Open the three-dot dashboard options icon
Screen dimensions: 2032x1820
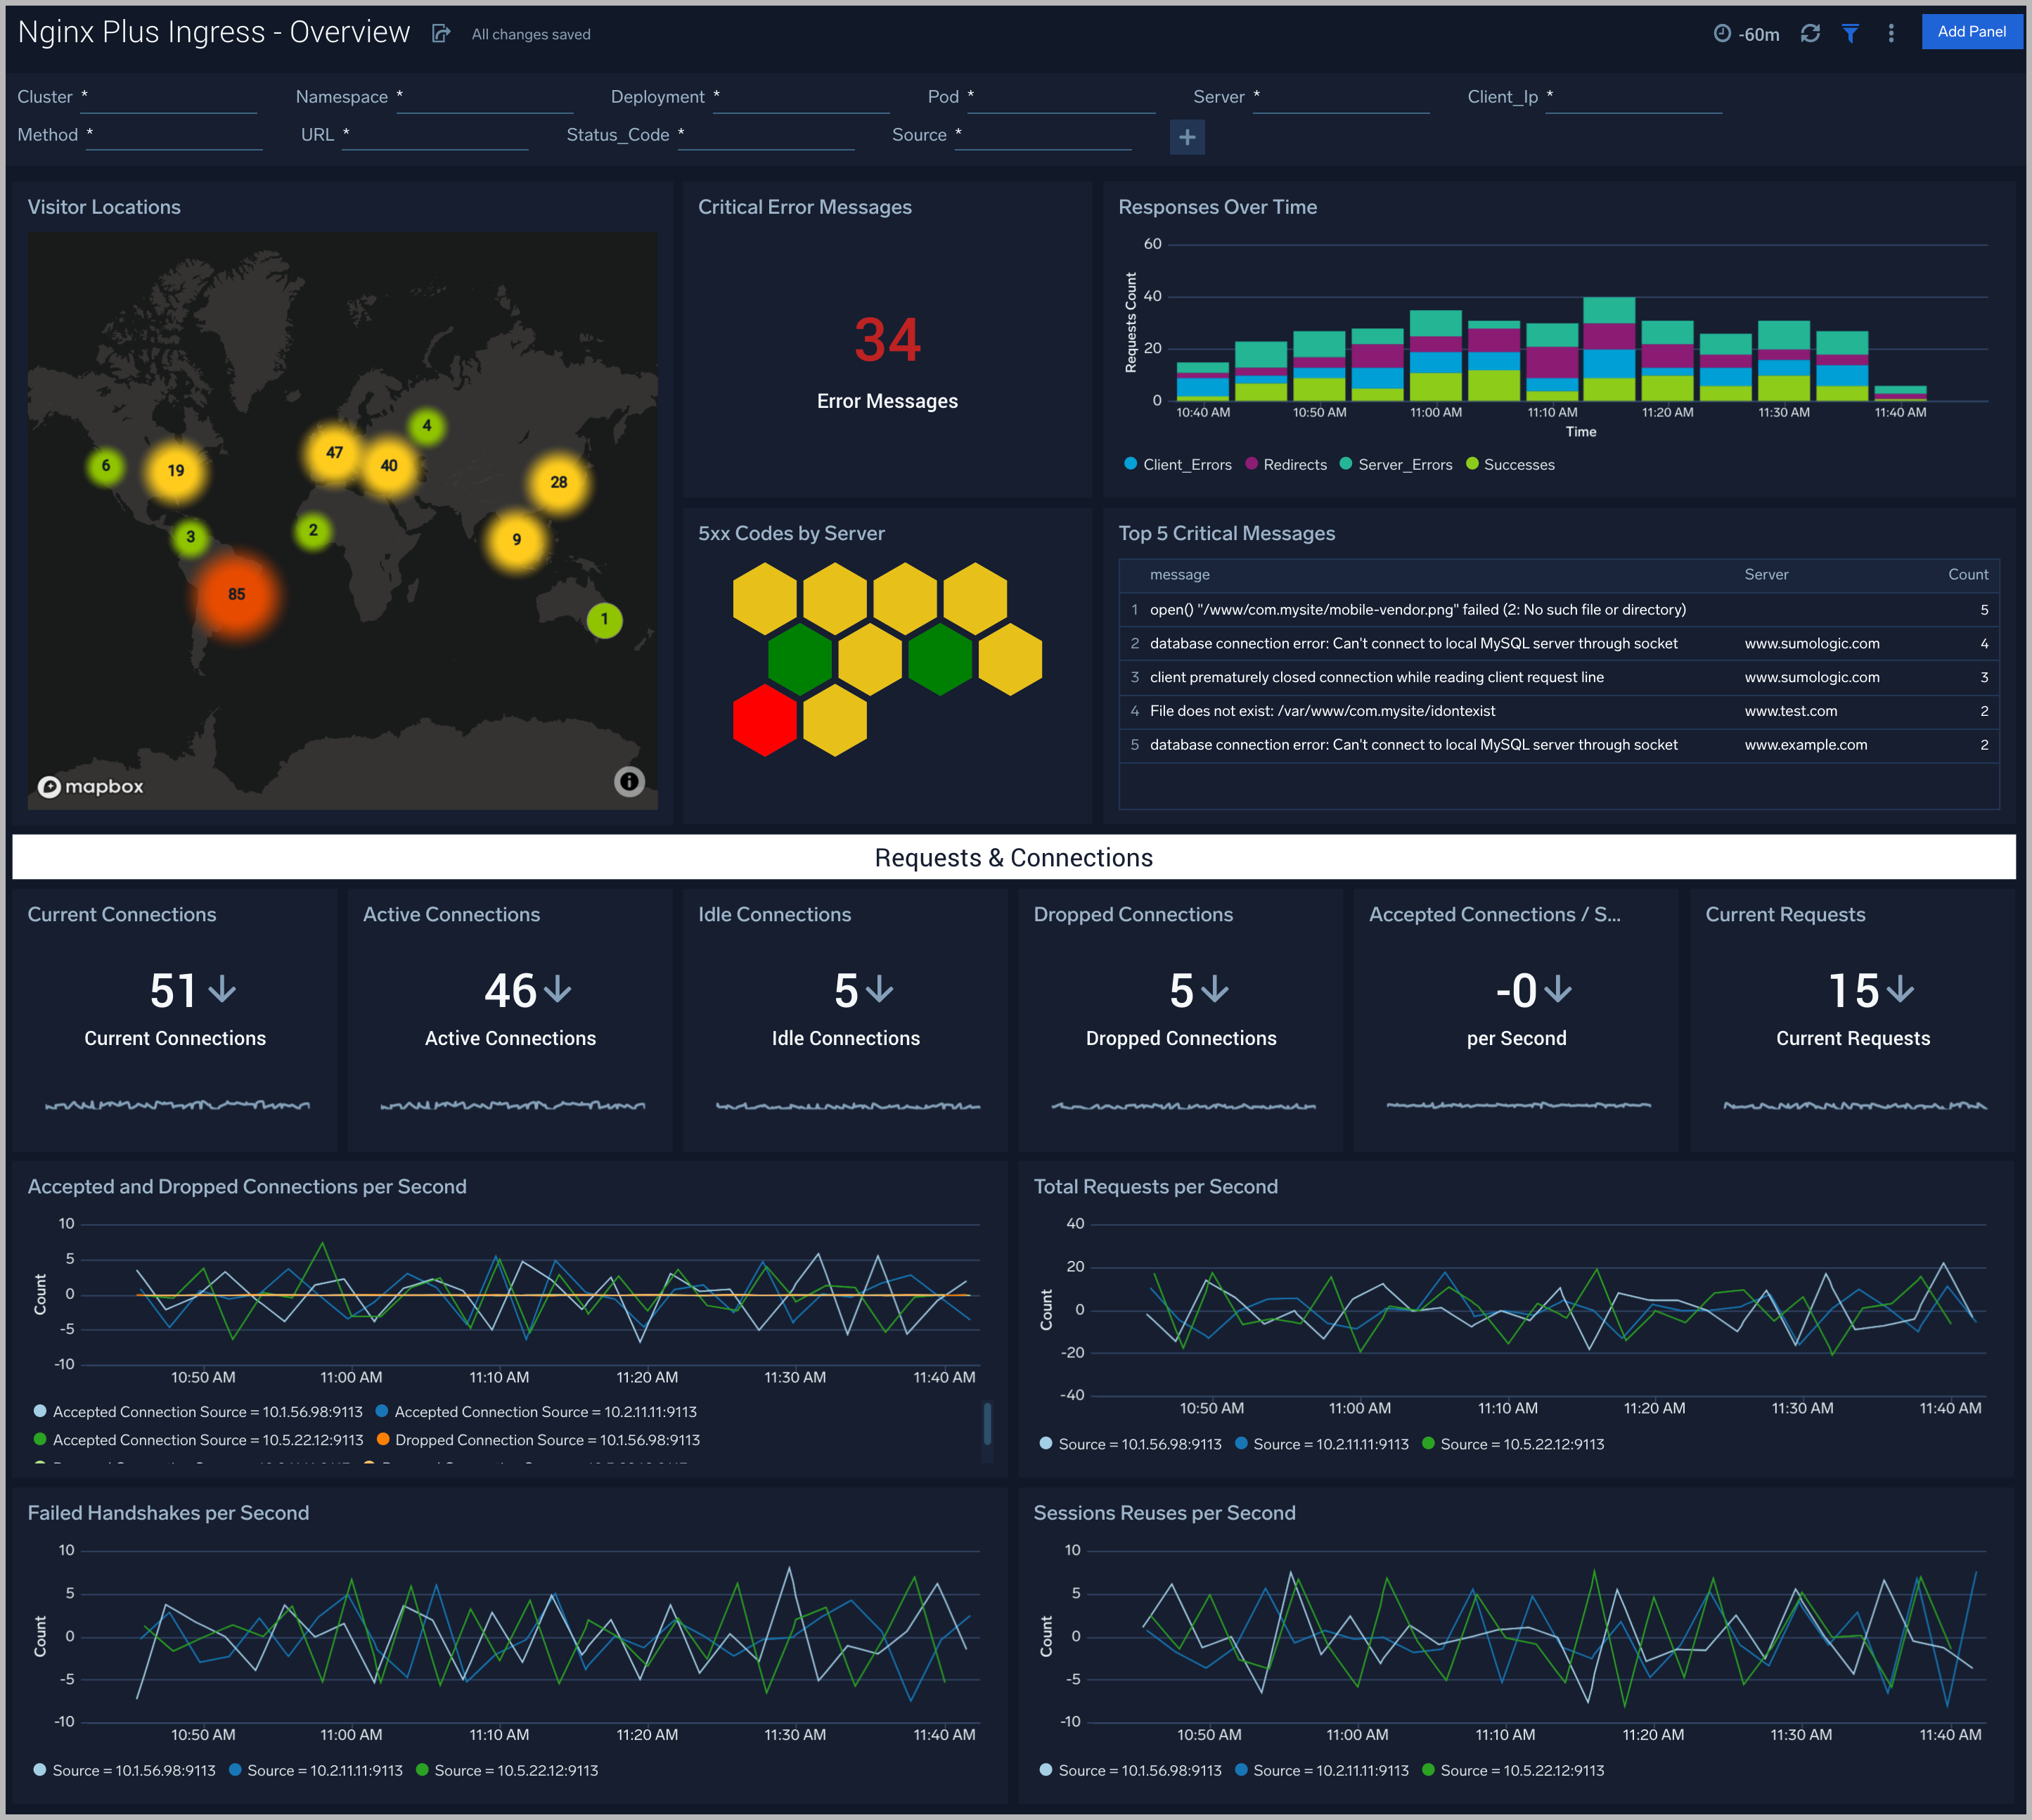(x=1891, y=32)
